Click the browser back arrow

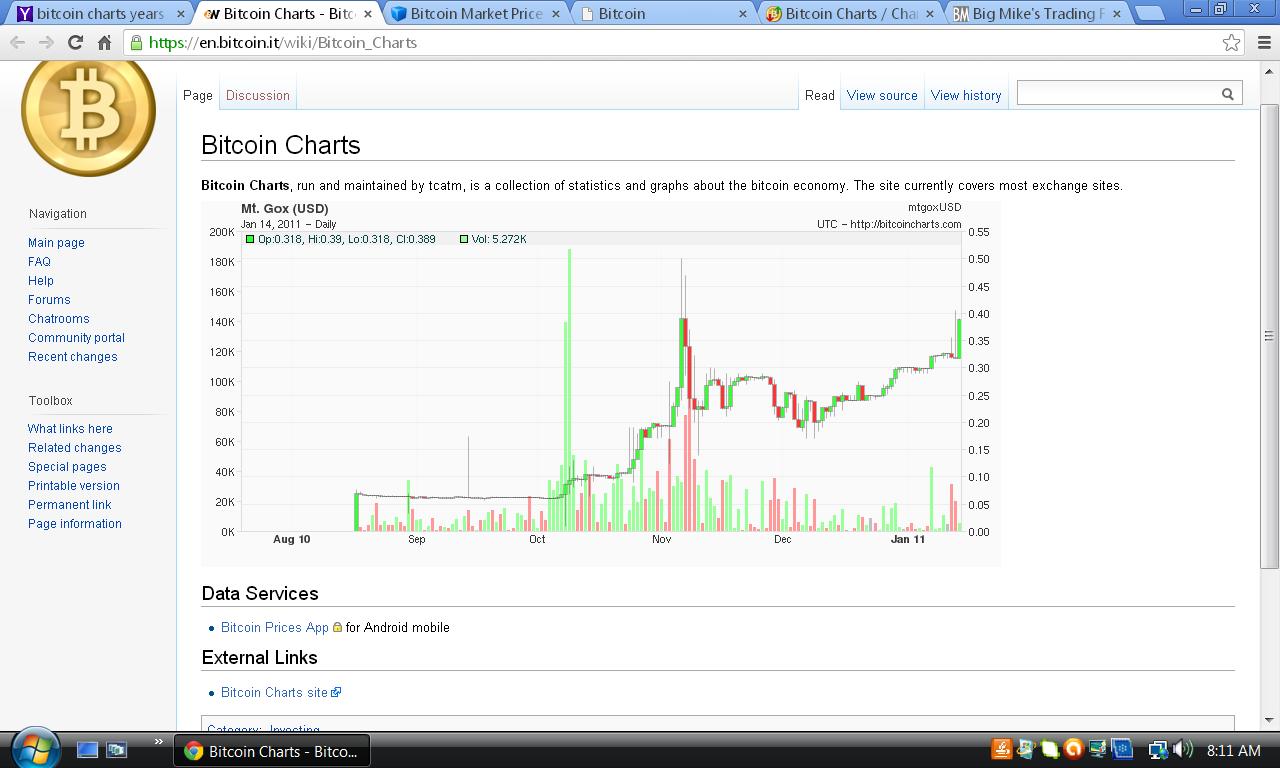[x=17, y=43]
